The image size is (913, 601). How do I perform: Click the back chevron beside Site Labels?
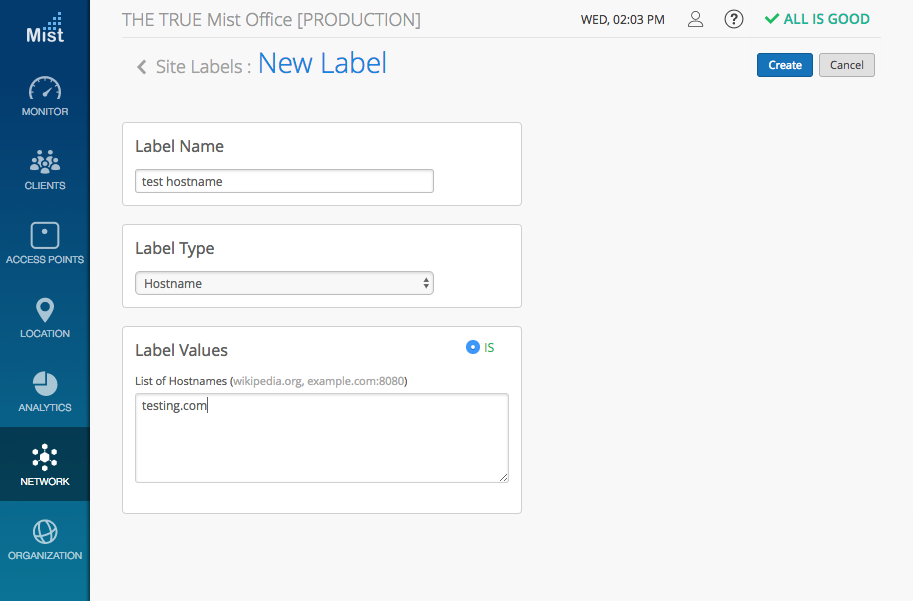point(142,67)
